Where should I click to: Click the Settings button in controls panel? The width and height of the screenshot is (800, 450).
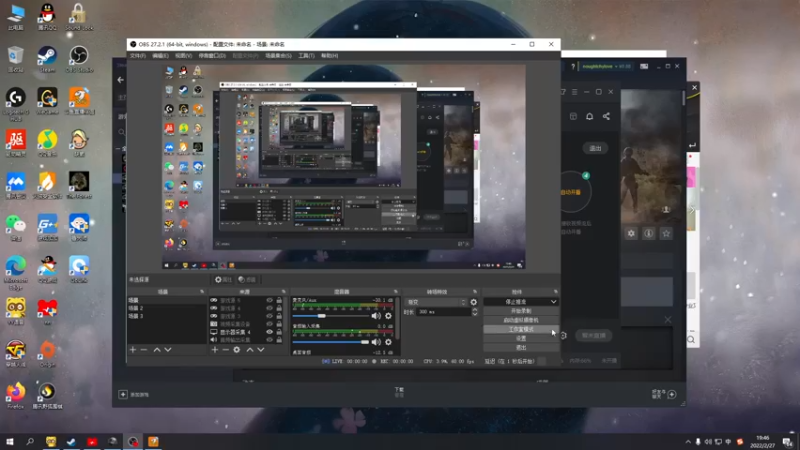[521, 339]
